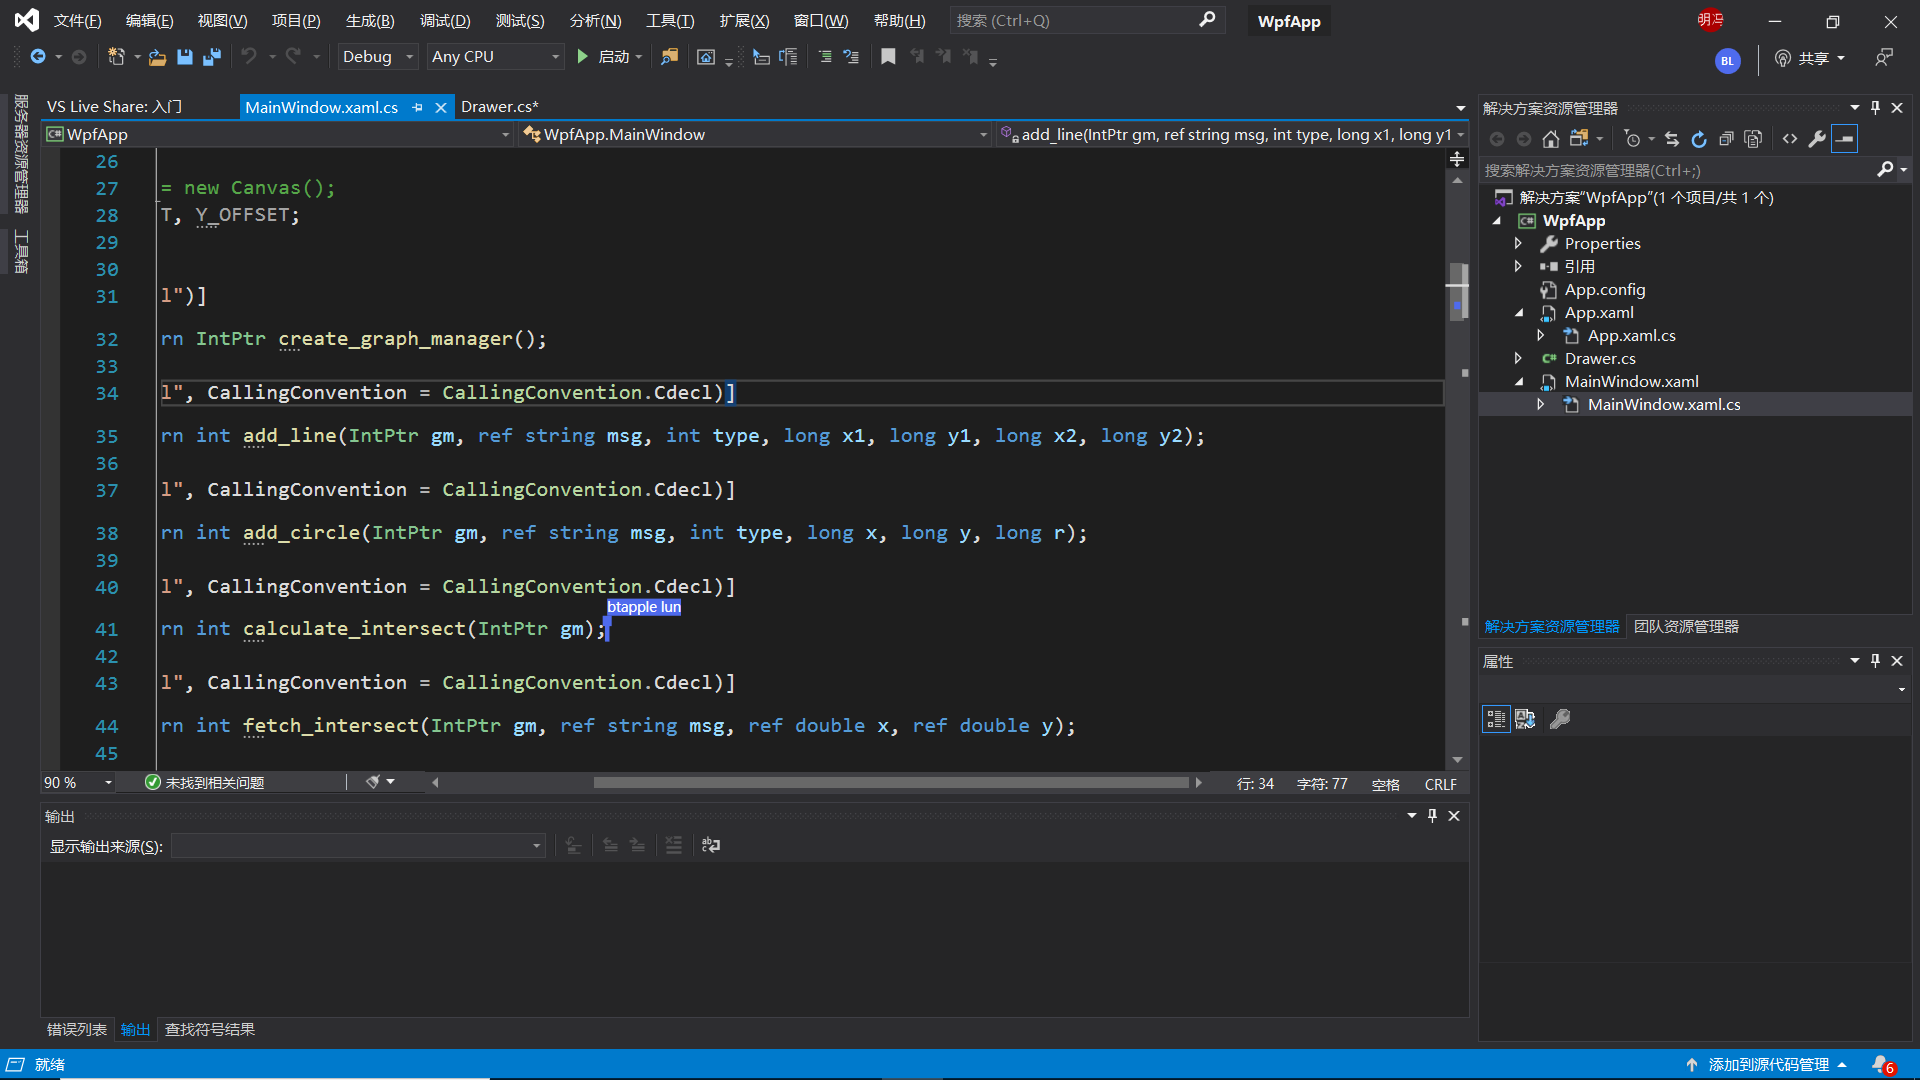This screenshot has height=1080, width=1920.
Task: Toggle Preview Selected Items in Solution Explorer
Action: point(1844,139)
